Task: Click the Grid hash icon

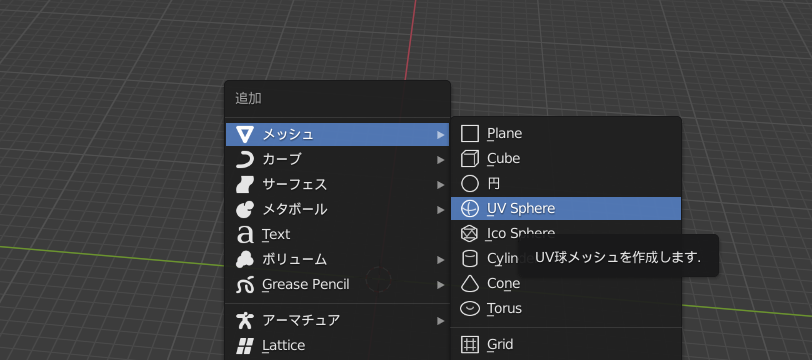Action: (x=470, y=344)
